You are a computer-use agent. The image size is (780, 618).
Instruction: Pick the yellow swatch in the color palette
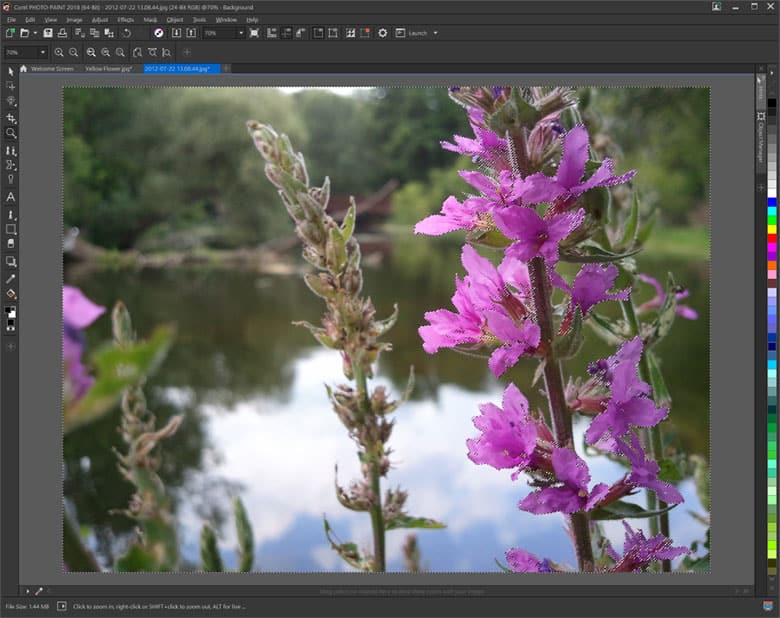click(771, 229)
